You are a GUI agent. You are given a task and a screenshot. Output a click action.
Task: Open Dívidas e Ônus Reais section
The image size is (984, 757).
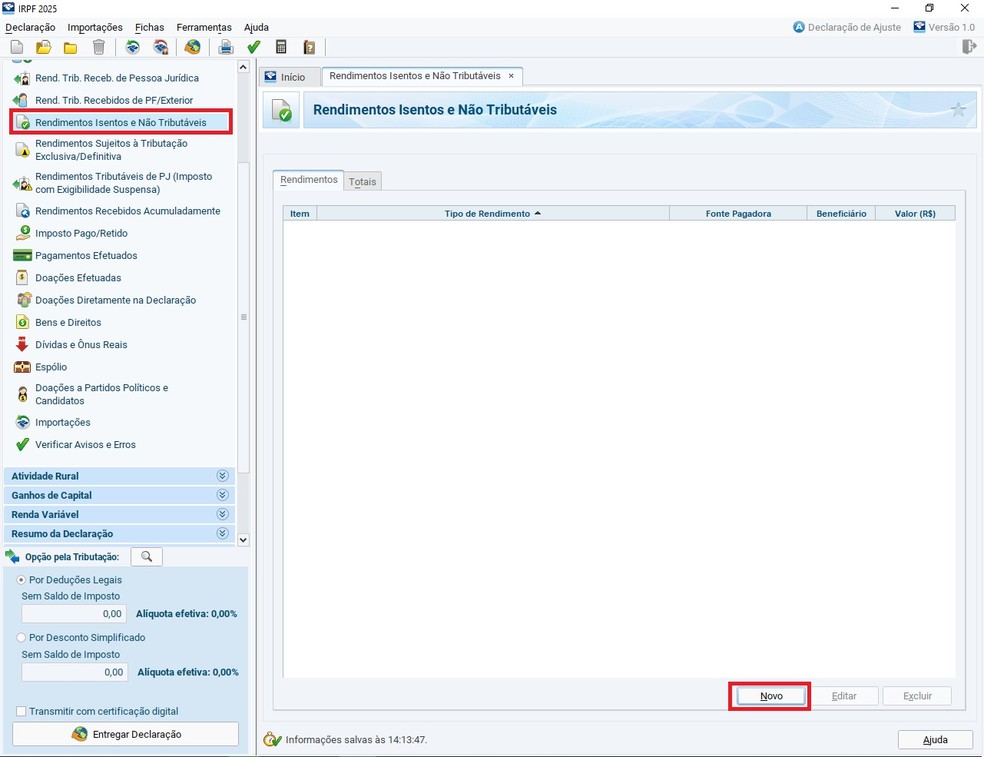pyautogui.click(x=80, y=345)
